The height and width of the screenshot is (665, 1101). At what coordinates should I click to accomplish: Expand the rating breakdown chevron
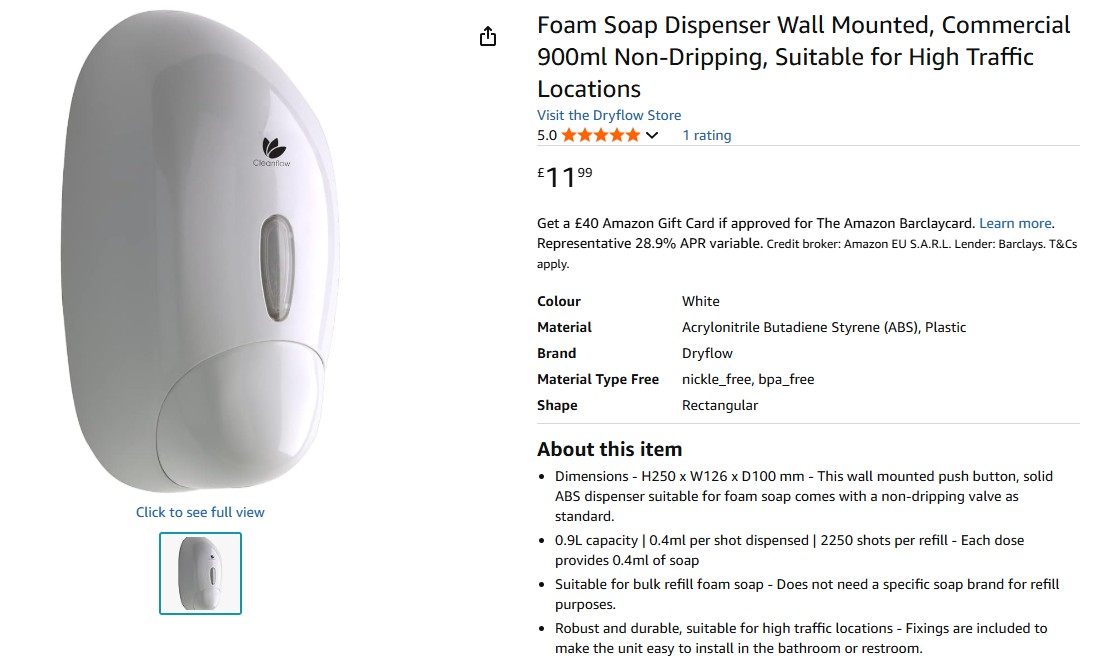[x=653, y=135]
